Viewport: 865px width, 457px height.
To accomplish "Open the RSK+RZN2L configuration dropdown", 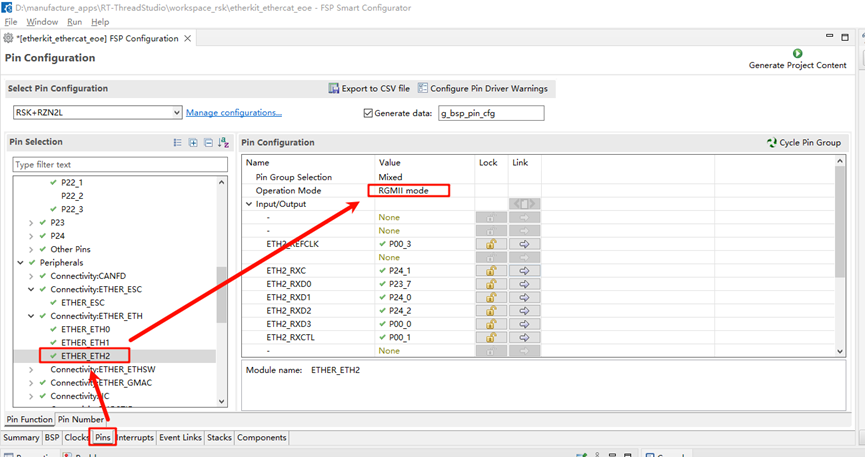I will [x=177, y=113].
